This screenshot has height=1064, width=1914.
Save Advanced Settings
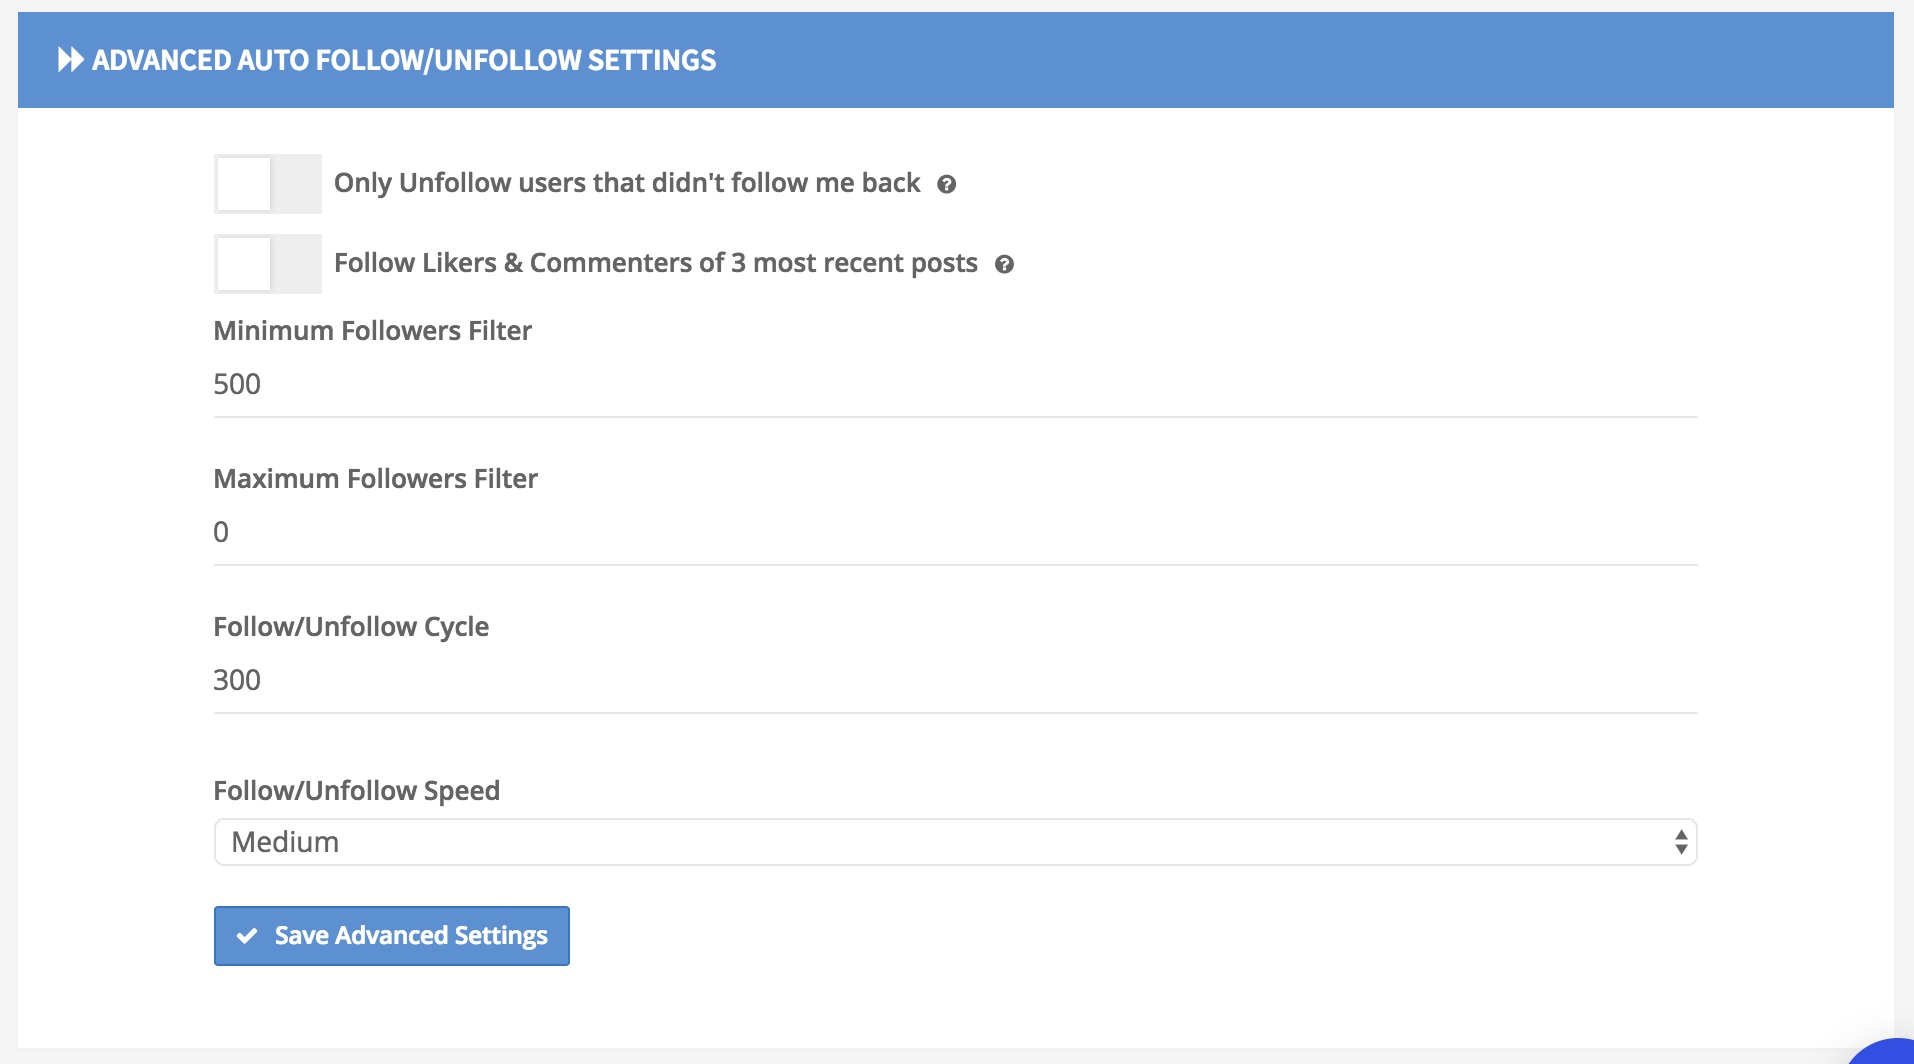[x=392, y=936]
